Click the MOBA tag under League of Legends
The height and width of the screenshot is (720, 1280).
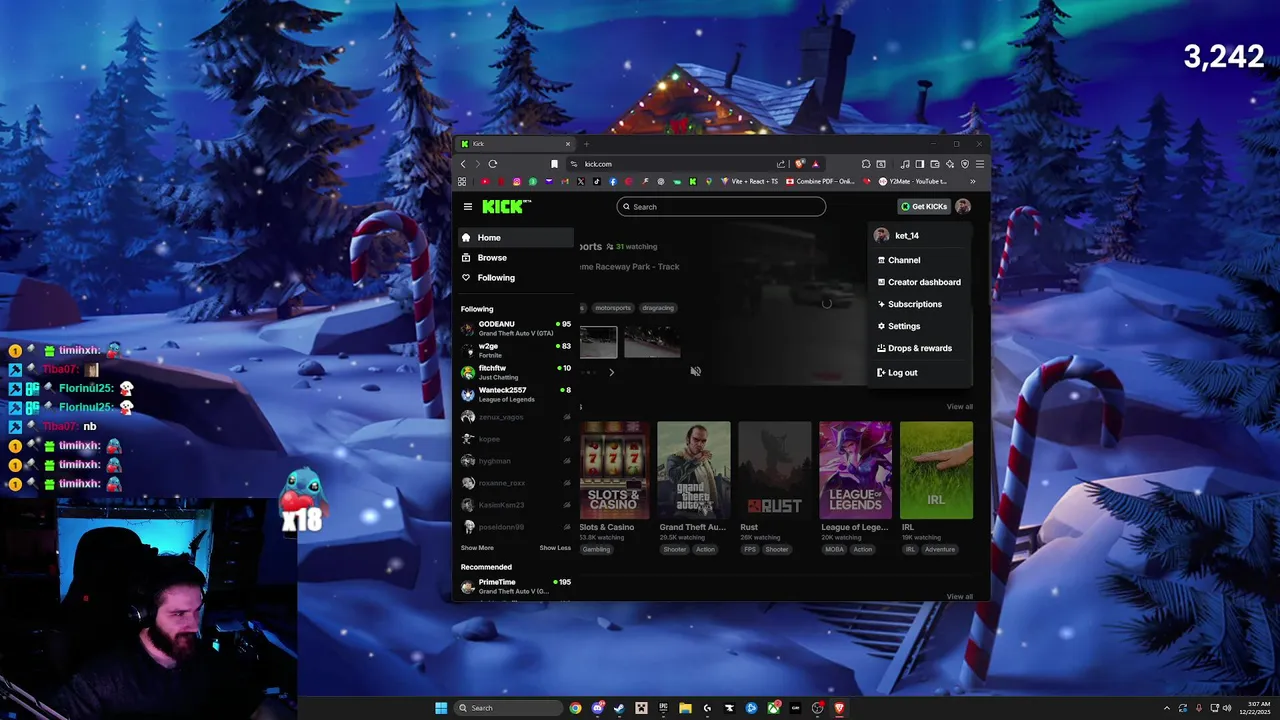tap(833, 549)
